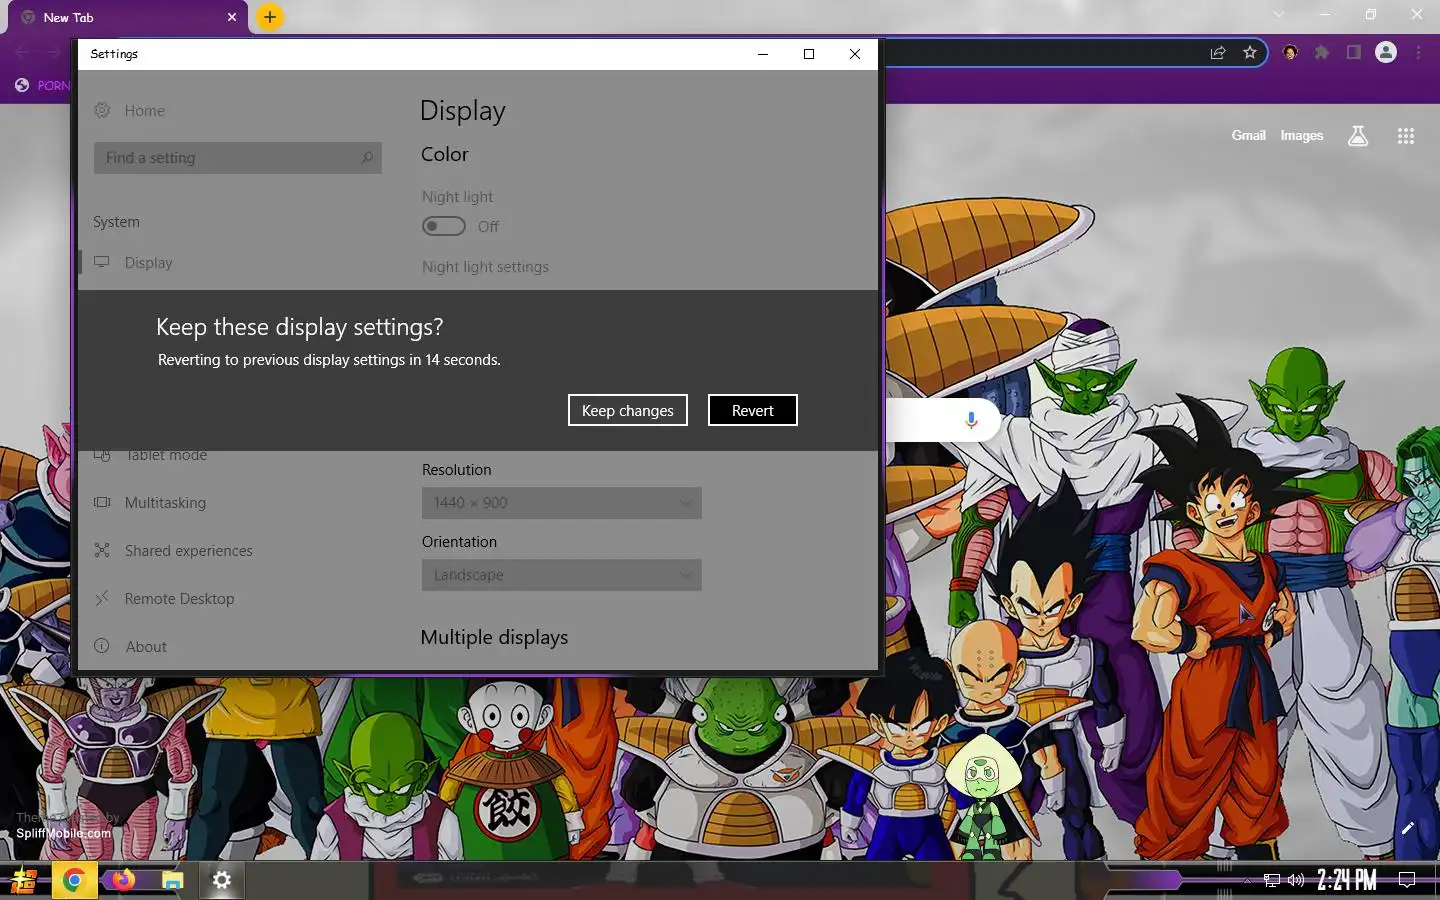Click the SpliffMobile.com theme credit link
The image size is (1440, 900).
point(63,833)
